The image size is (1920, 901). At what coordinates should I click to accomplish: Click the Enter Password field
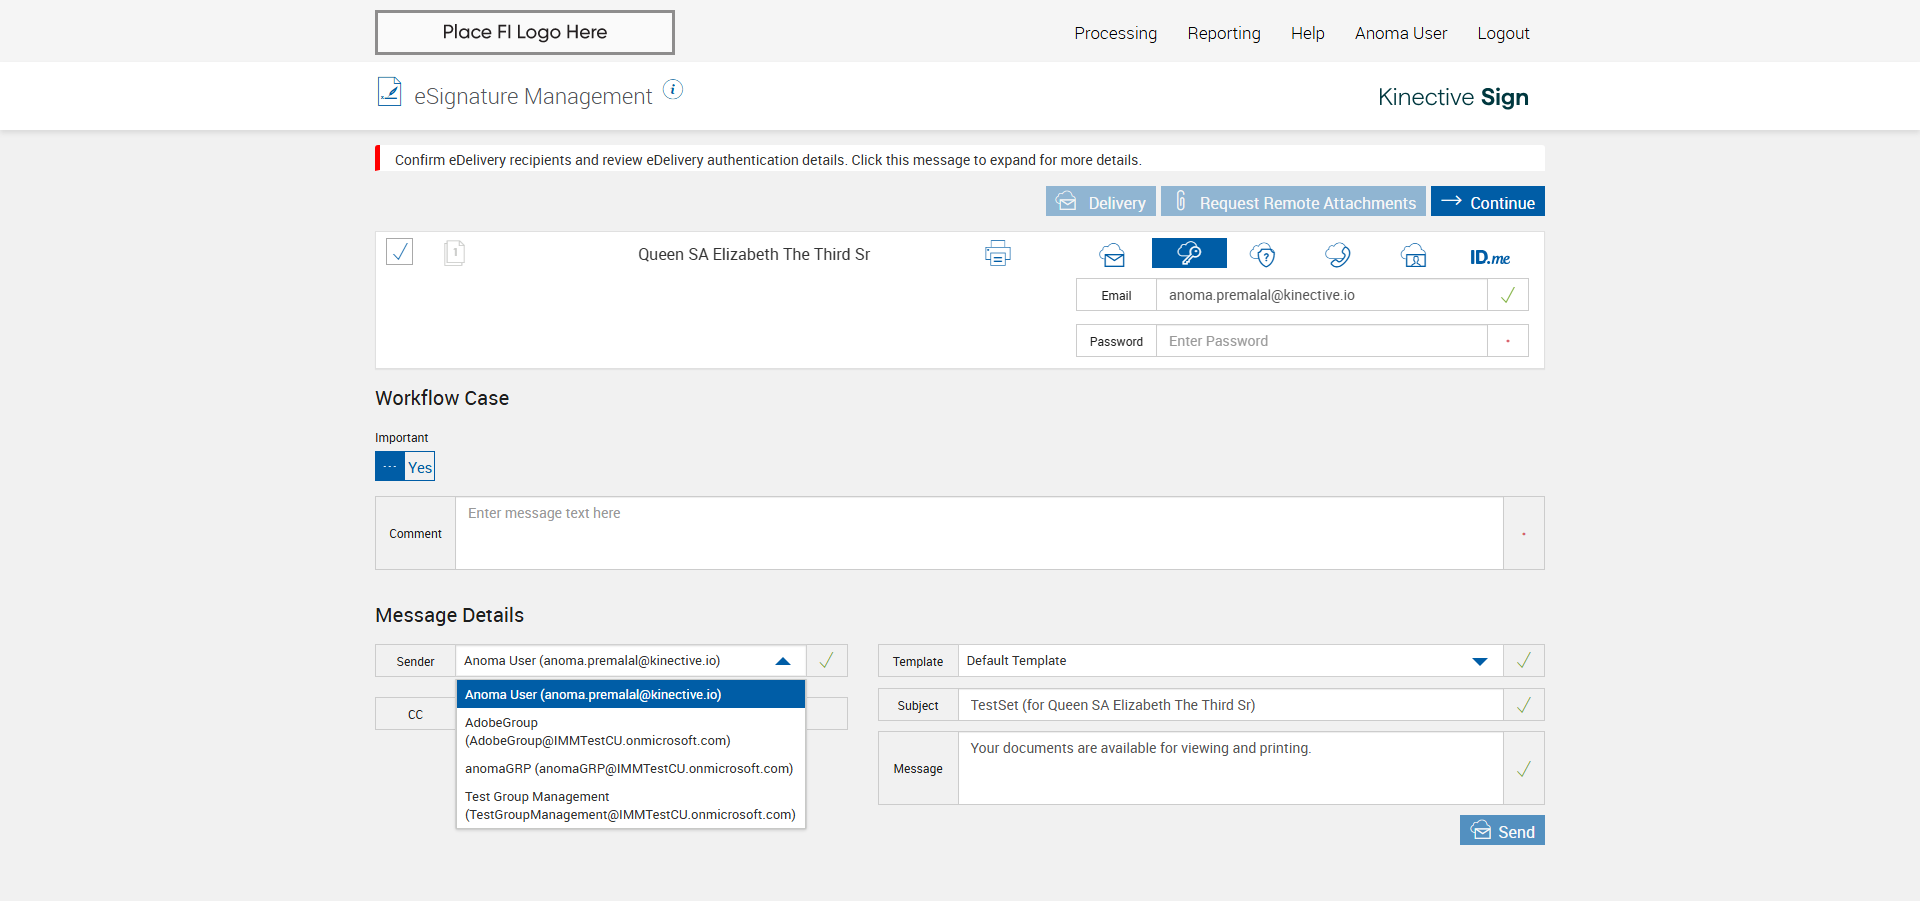pos(1320,341)
